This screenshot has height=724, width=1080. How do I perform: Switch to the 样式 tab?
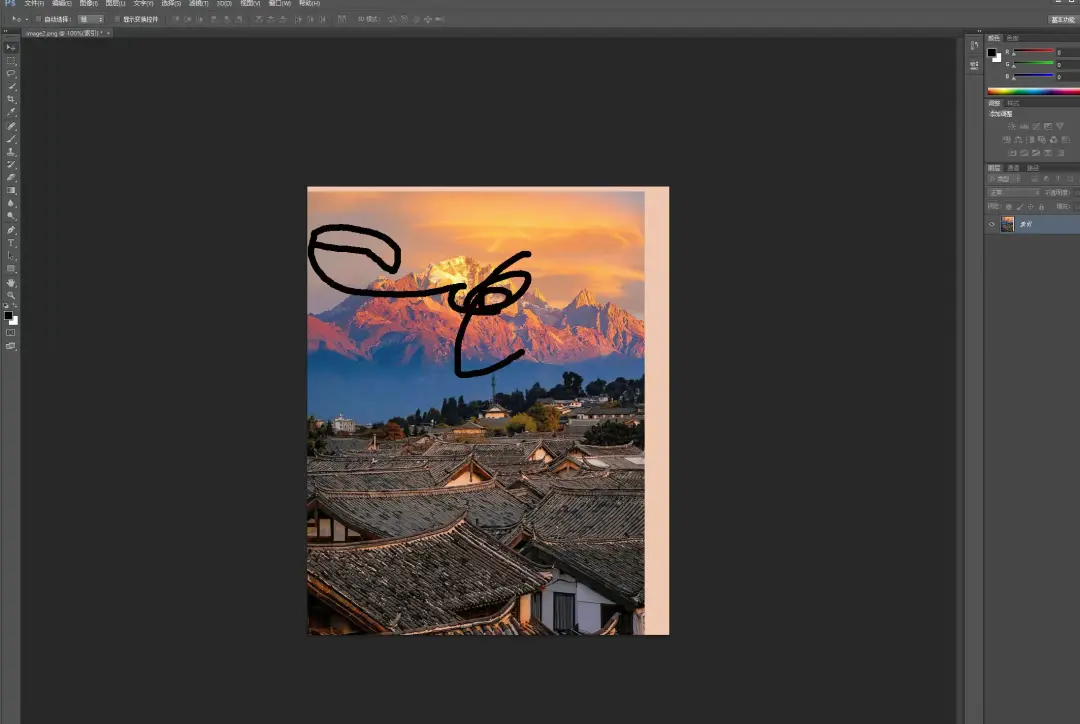[1013, 103]
